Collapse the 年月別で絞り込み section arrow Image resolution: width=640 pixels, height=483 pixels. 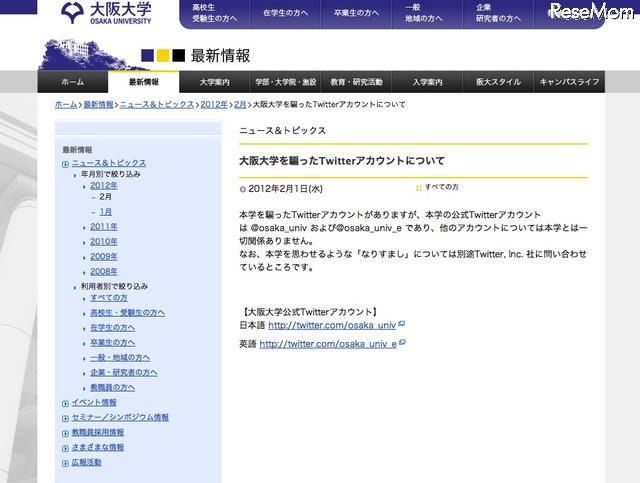(x=75, y=175)
